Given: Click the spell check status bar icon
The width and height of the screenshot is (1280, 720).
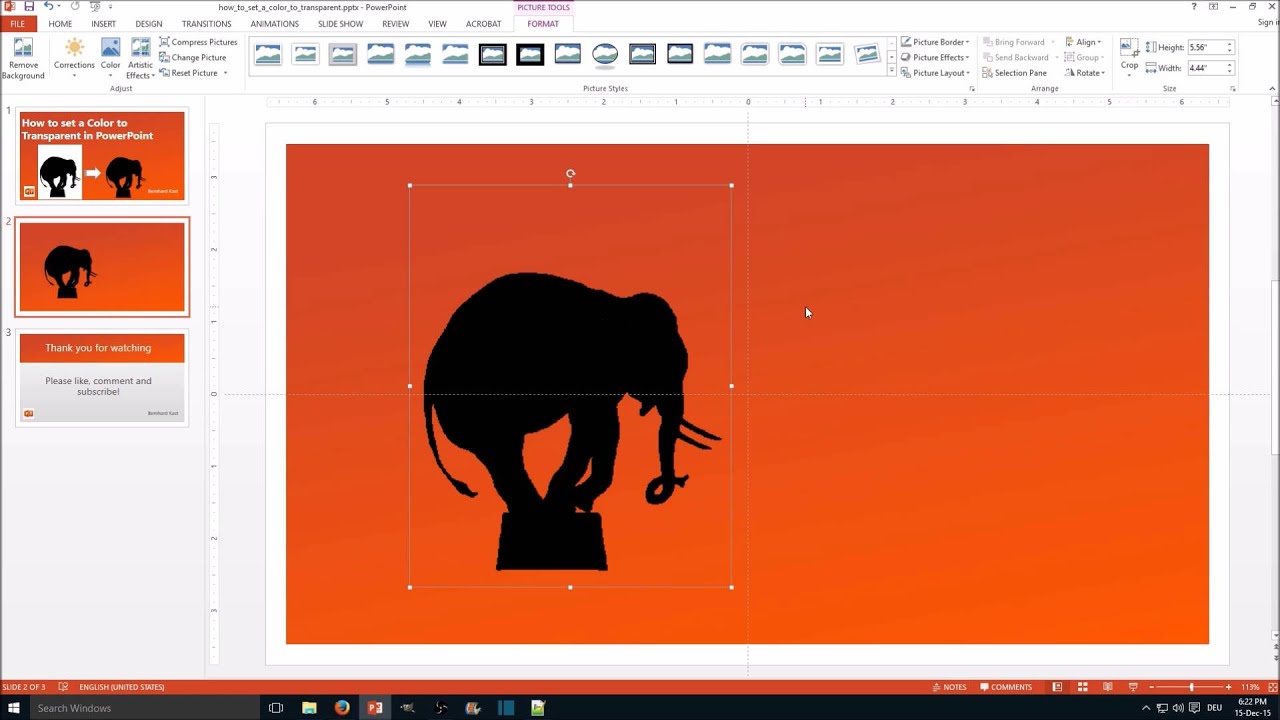Looking at the screenshot, I should (63, 687).
